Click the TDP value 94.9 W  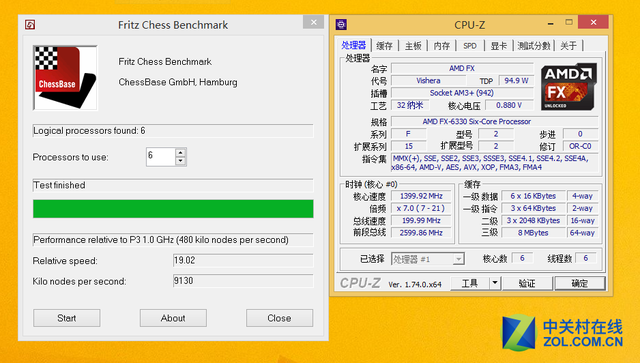click(x=516, y=80)
